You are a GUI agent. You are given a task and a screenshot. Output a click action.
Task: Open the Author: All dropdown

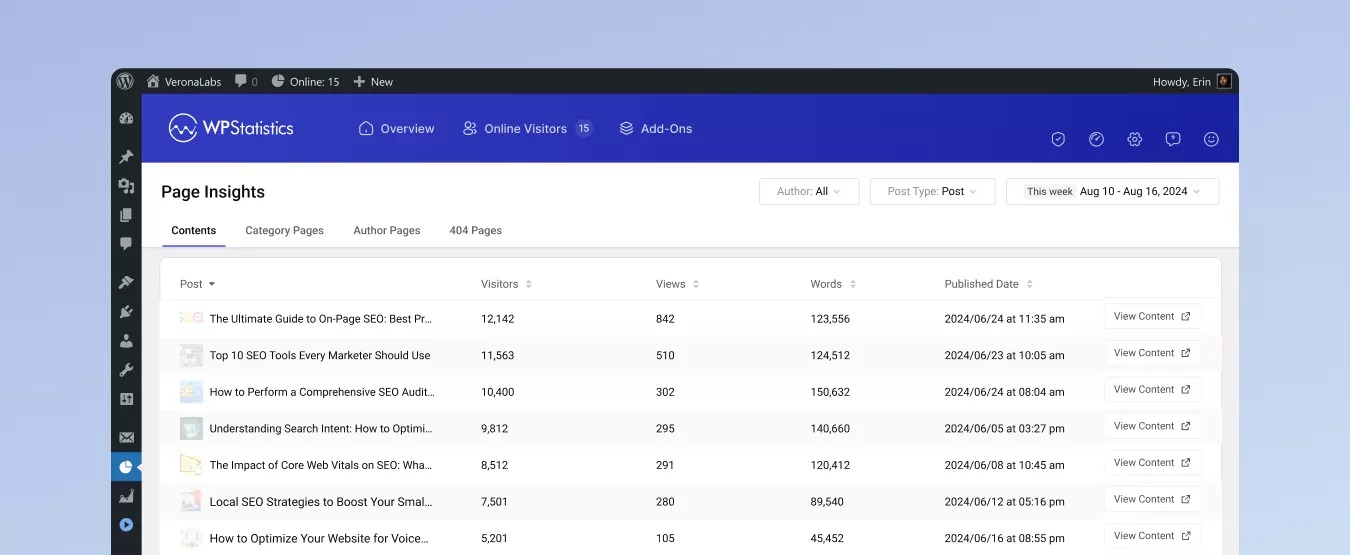coord(809,191)
